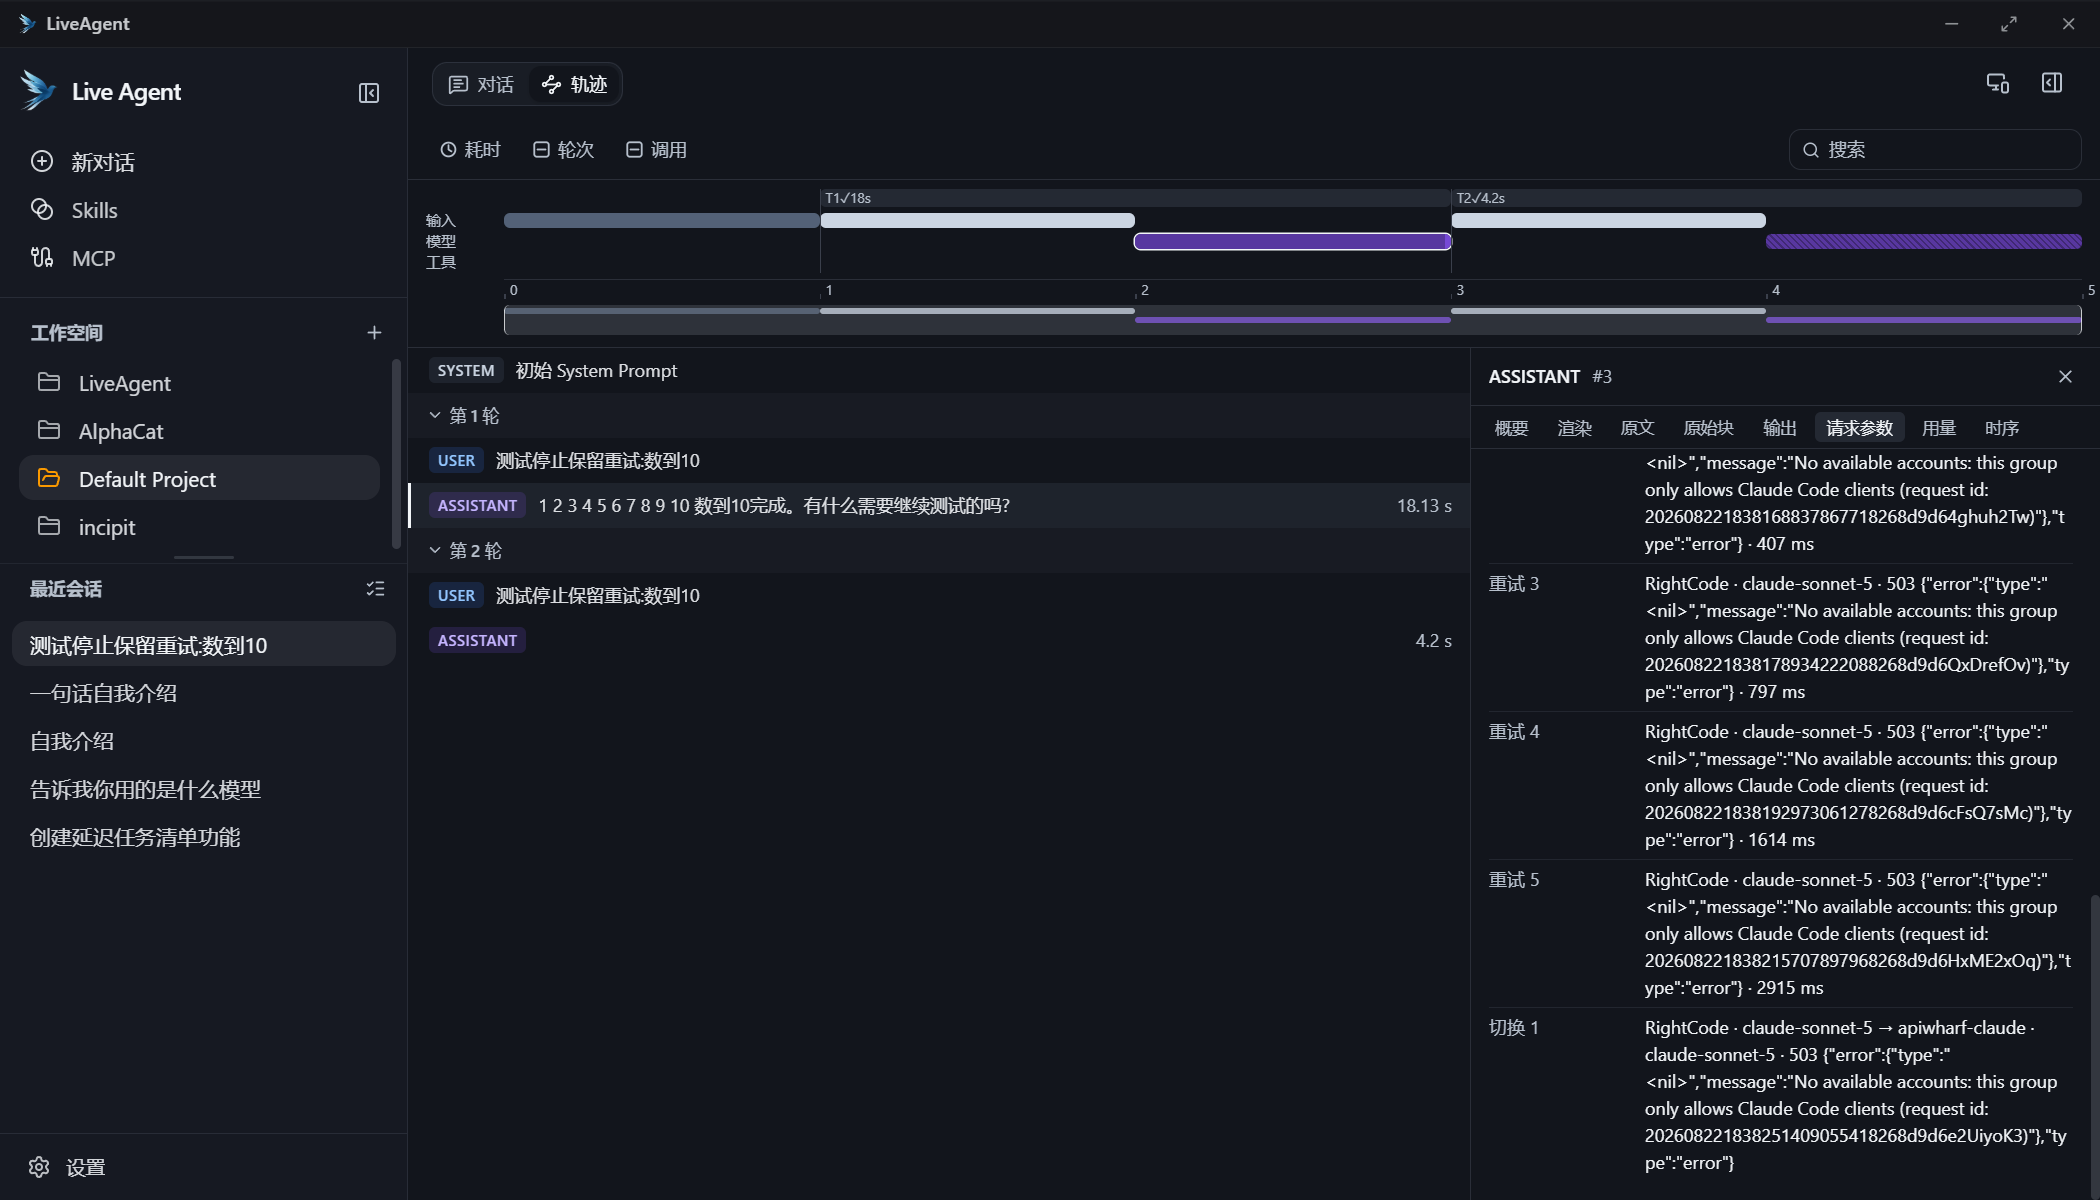This screenshot has width=2100, height=1200.
Task: Open the 用量 tab in detail panel
Action: tap(1938, 428)
